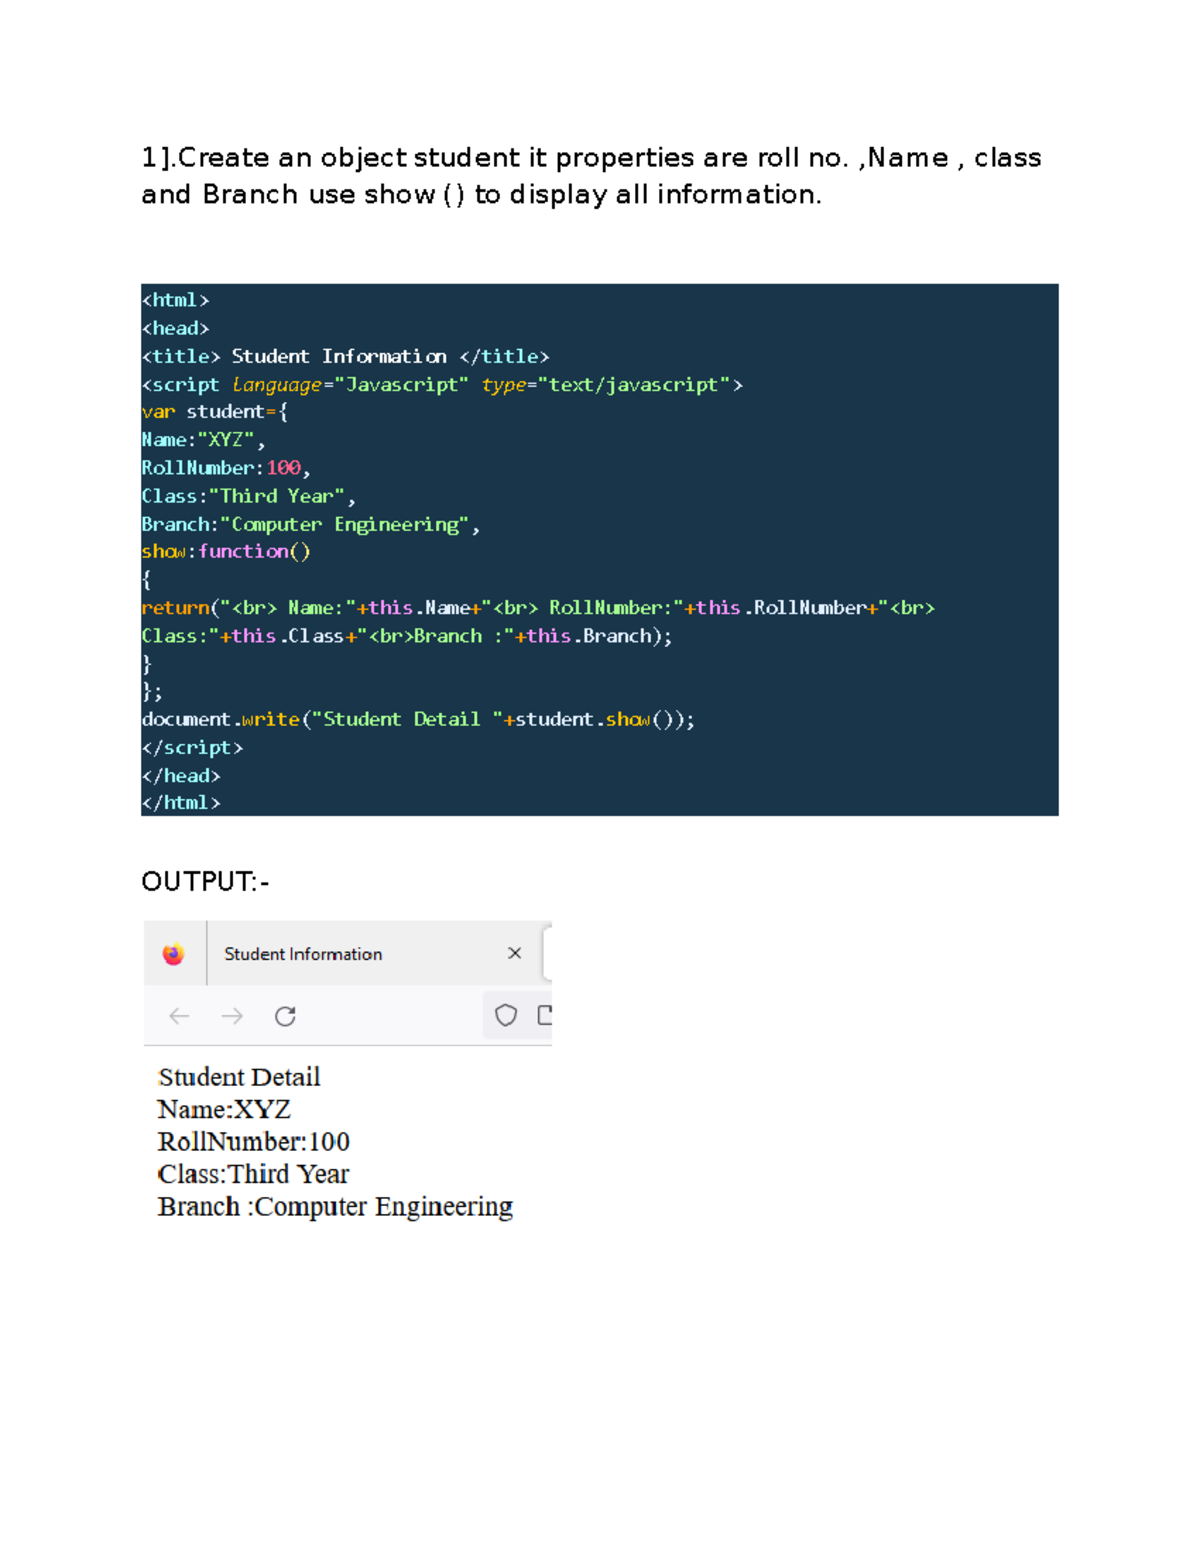Screen dimensions: 1200x1553
Task: Click the Name:XYZ output line
Action: pyautogui.click(x=224, y=1109)
